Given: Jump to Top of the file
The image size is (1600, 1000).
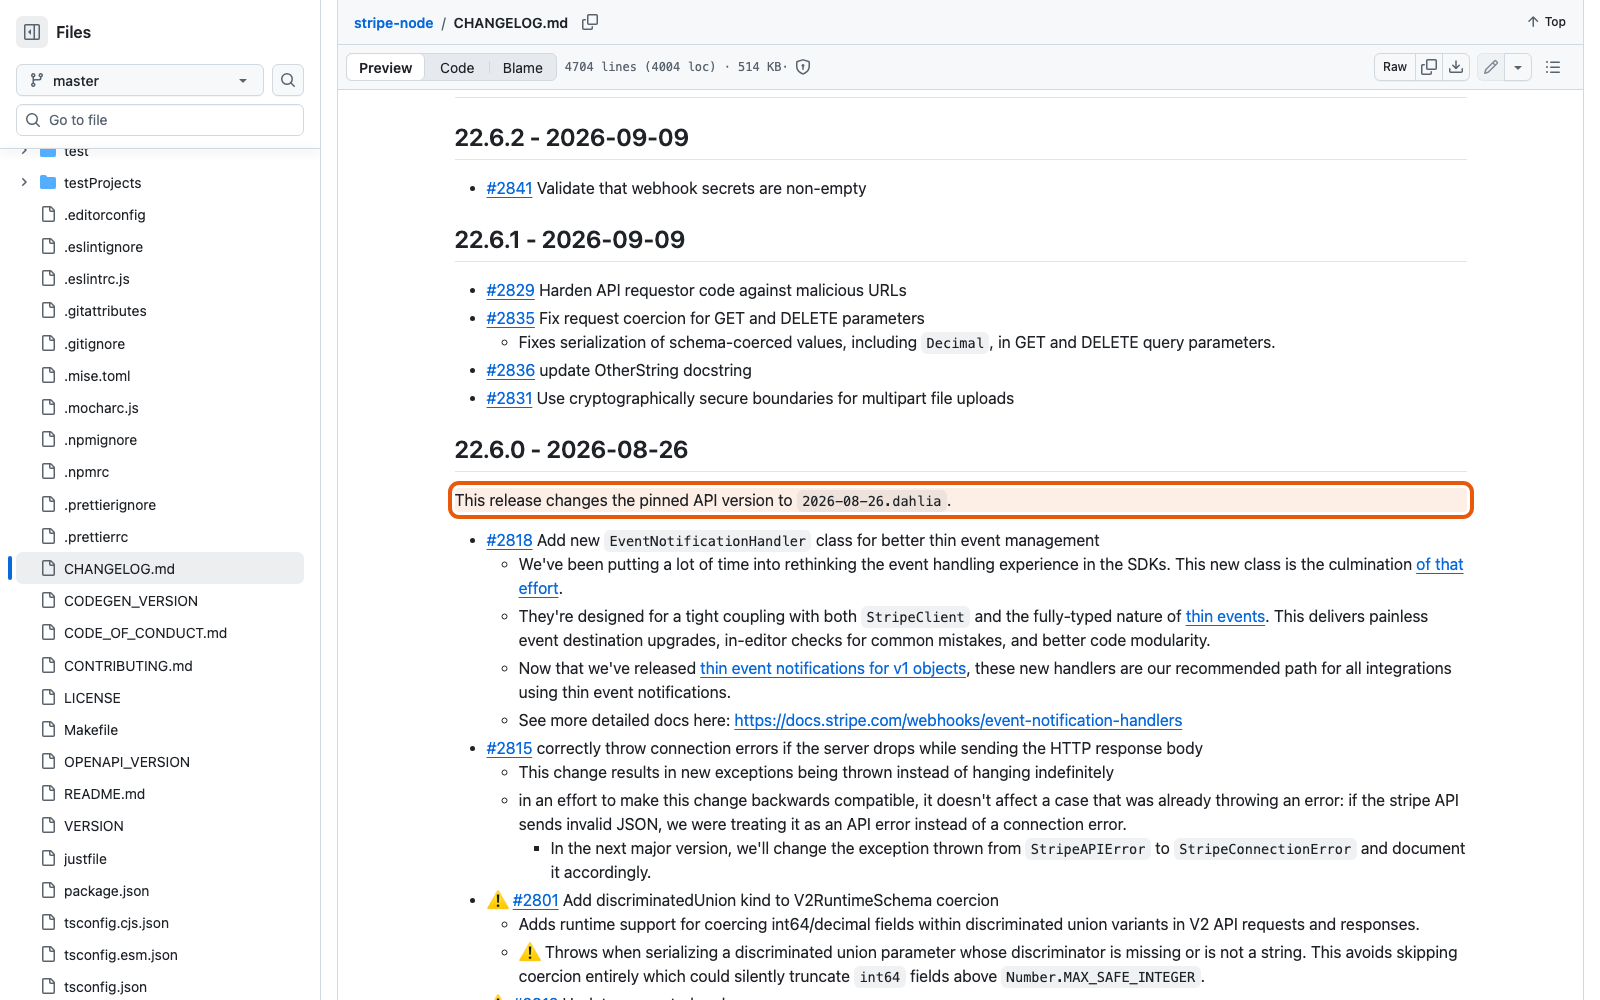Looking at the screenshot, I should pos(1546,22).
